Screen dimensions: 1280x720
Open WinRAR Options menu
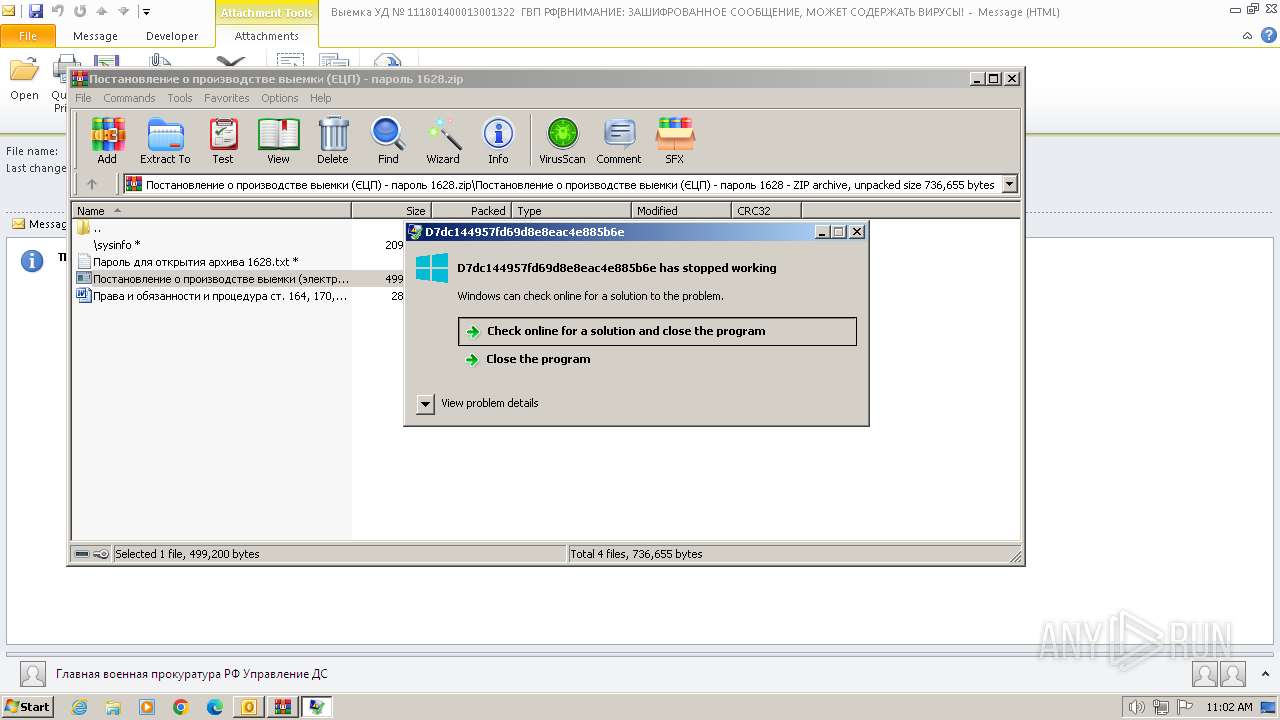tap(280, 98)
